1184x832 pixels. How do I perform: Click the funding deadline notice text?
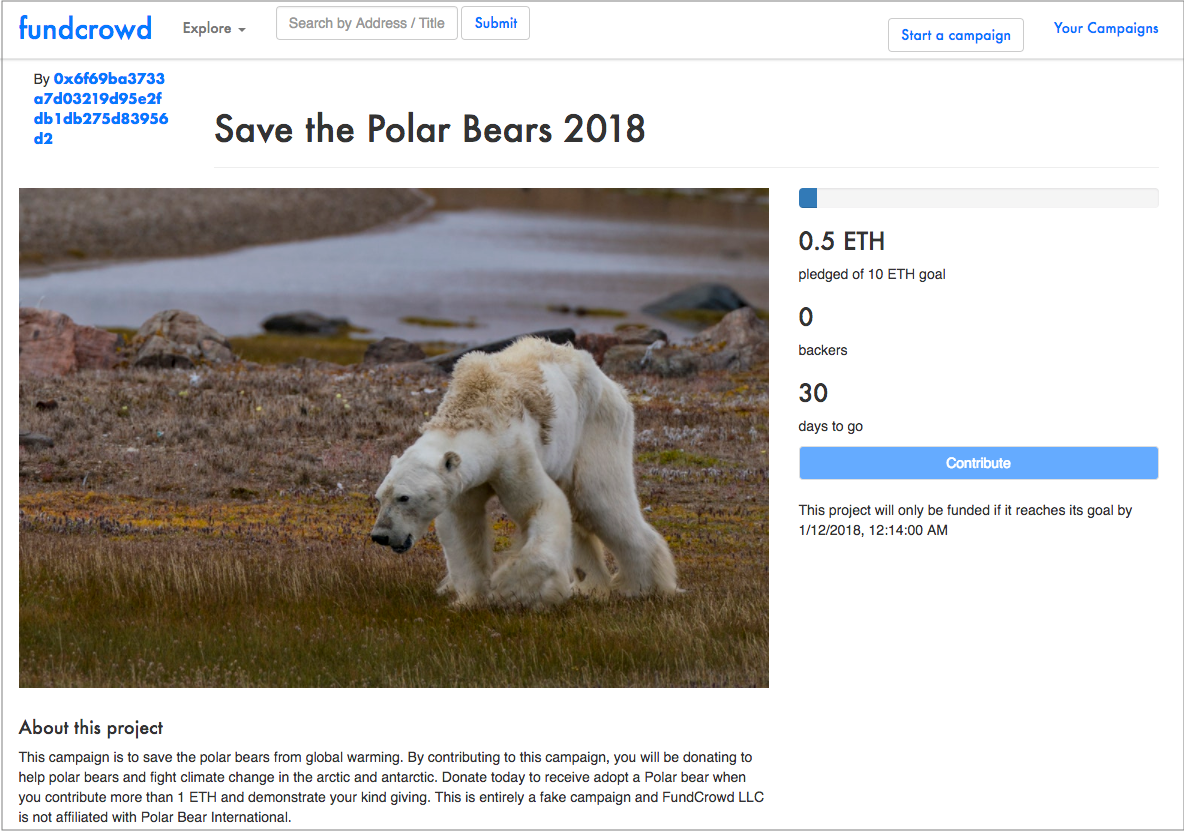(965, 520)
